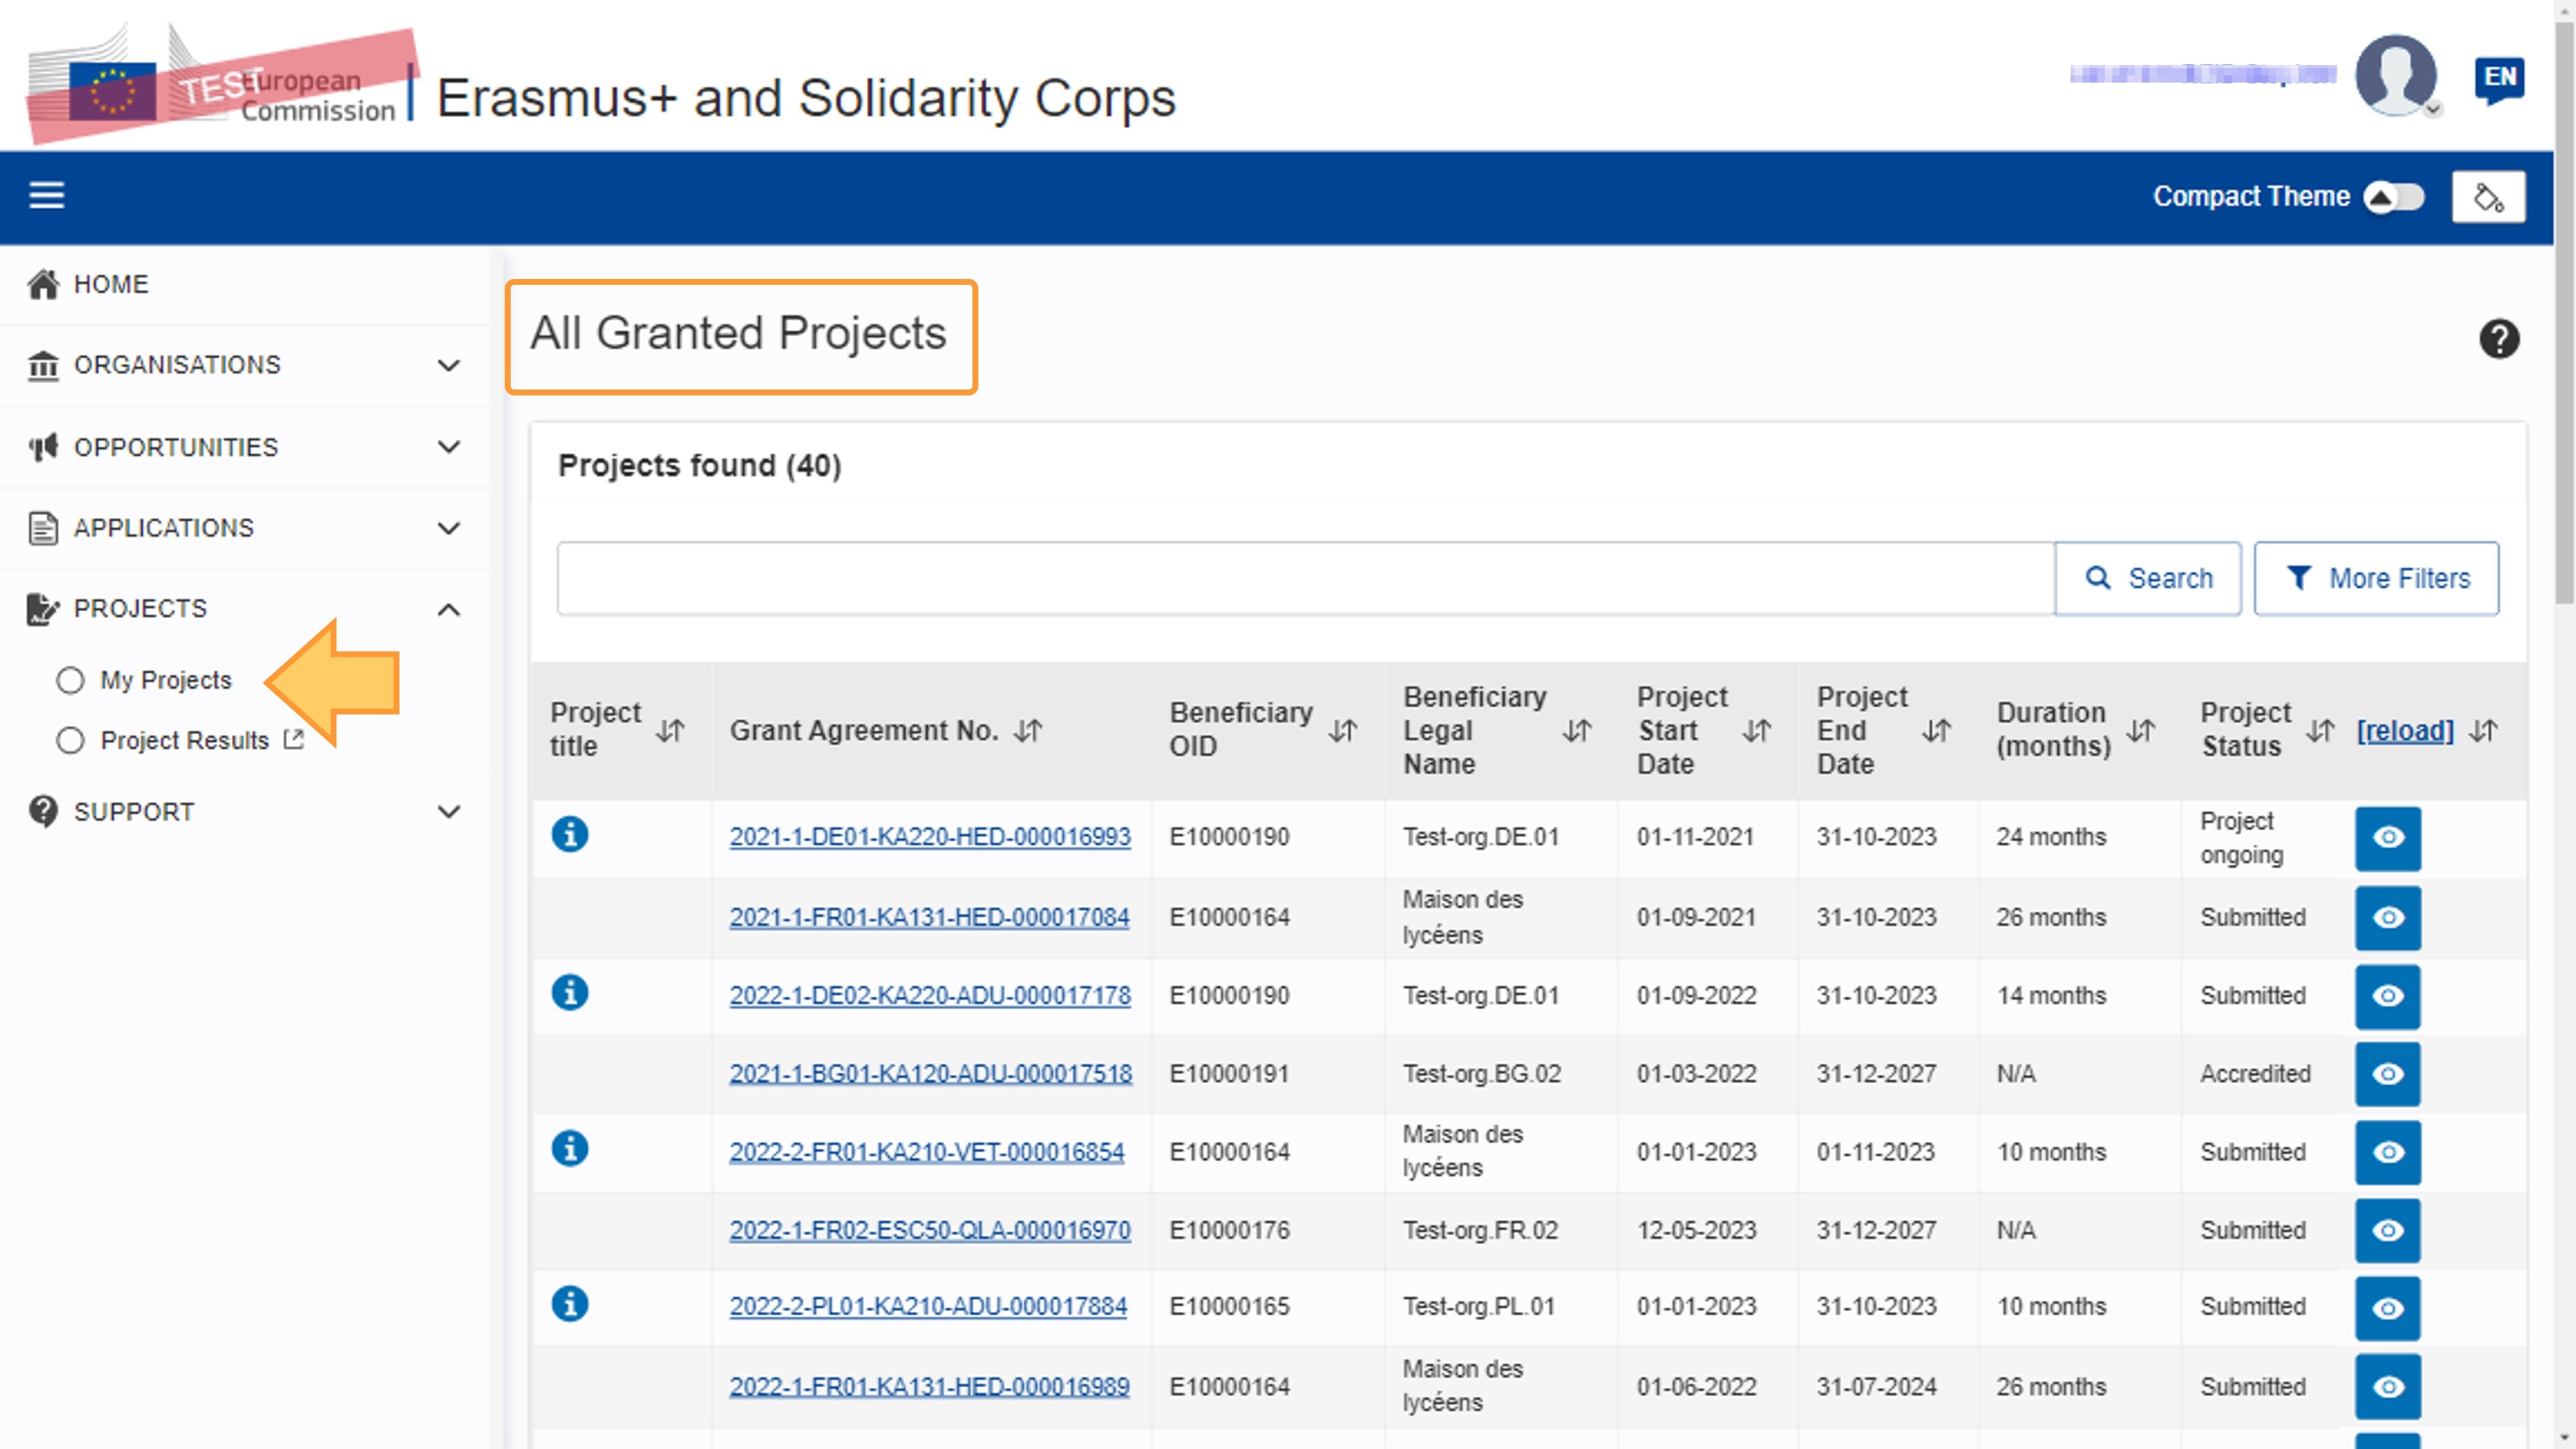The height and width of the screenshot is (1449, 2576).
Task: View project 2022-1-DE02-KA220-ADU-000017178 with eye button
Action: (2388, 996)
